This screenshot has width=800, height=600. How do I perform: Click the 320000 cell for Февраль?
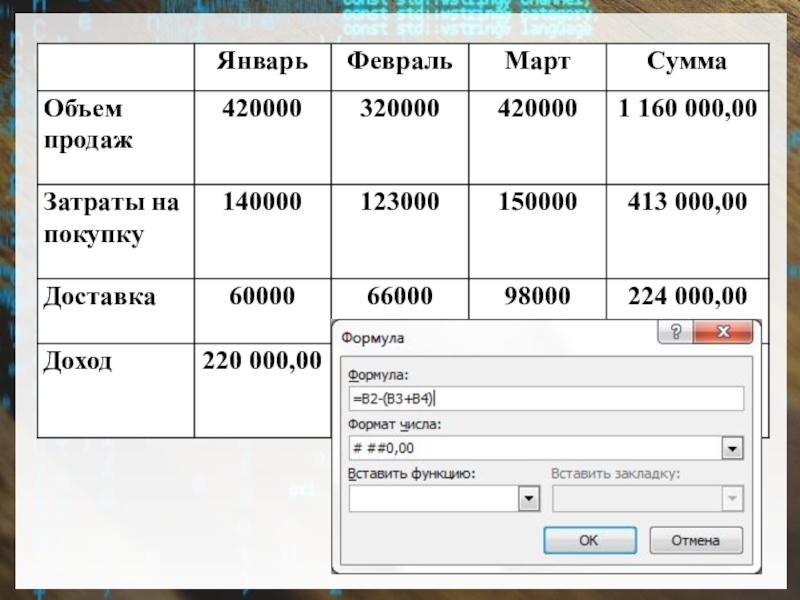(400, 138)
